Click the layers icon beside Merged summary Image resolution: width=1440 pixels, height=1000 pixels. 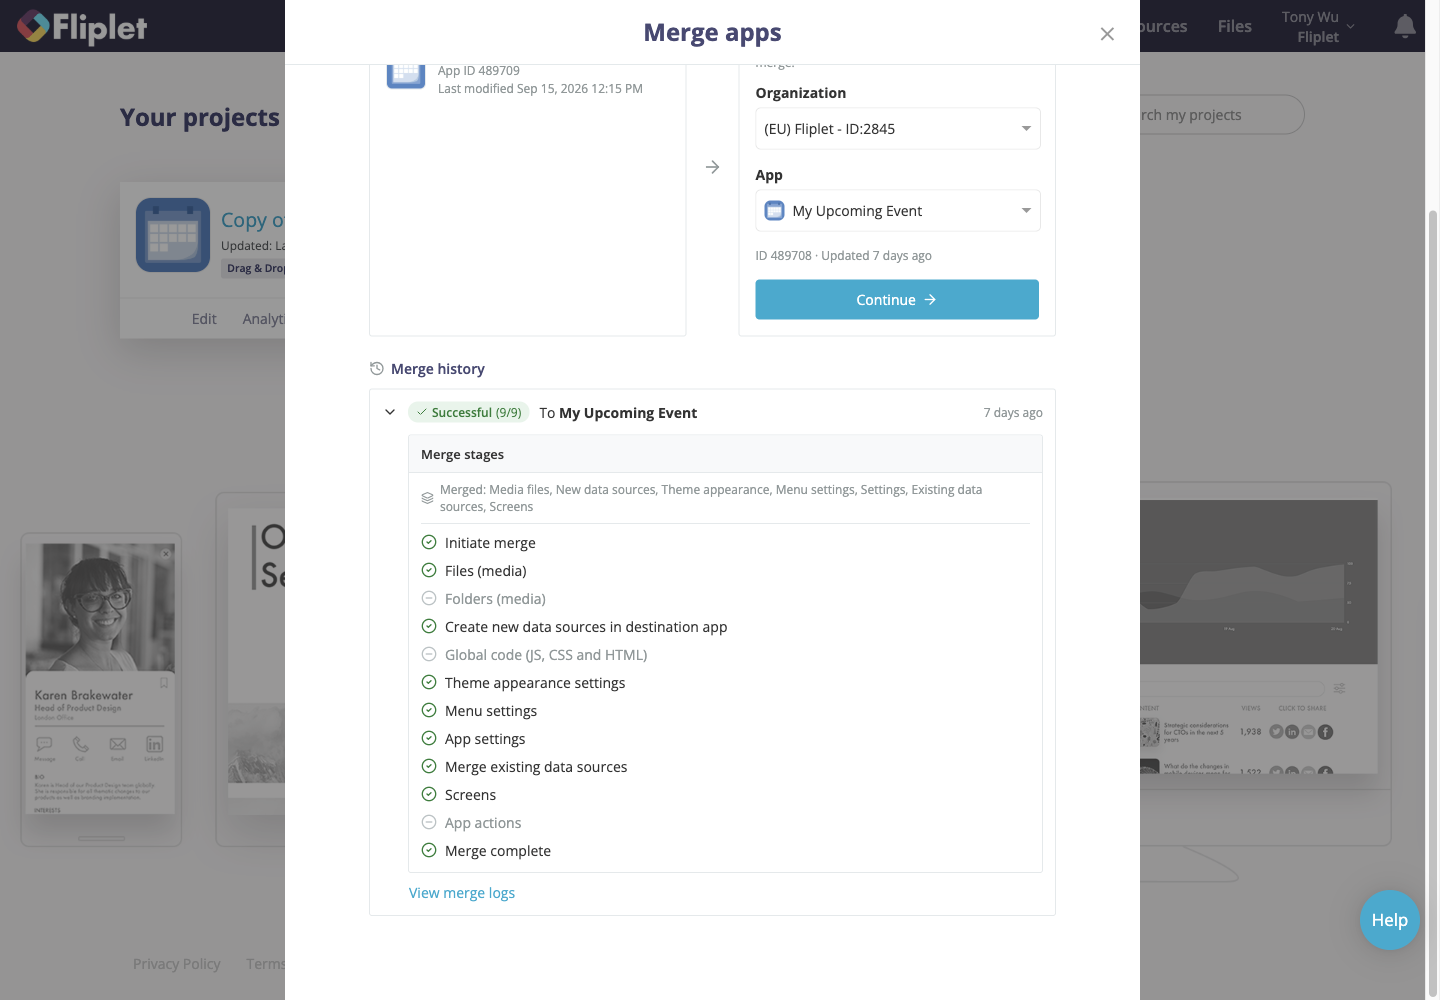[x=427, y=498]
